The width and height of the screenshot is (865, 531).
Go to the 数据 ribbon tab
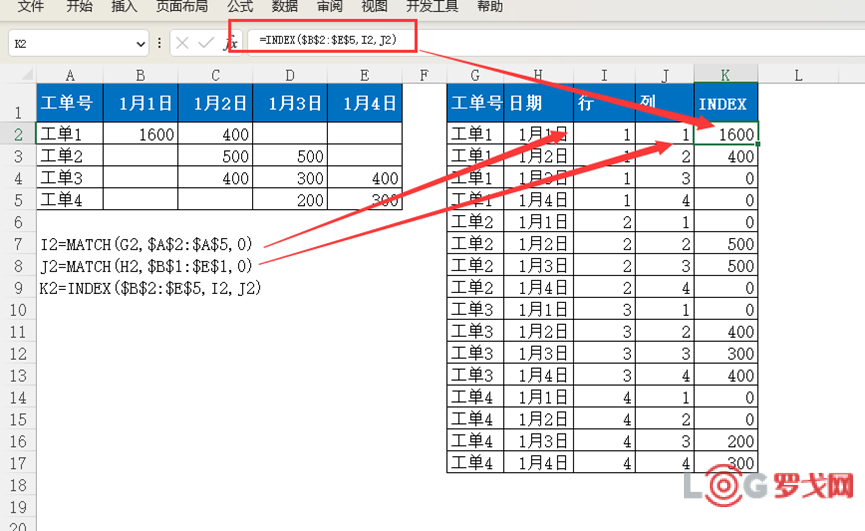click(x=285, y=6)
